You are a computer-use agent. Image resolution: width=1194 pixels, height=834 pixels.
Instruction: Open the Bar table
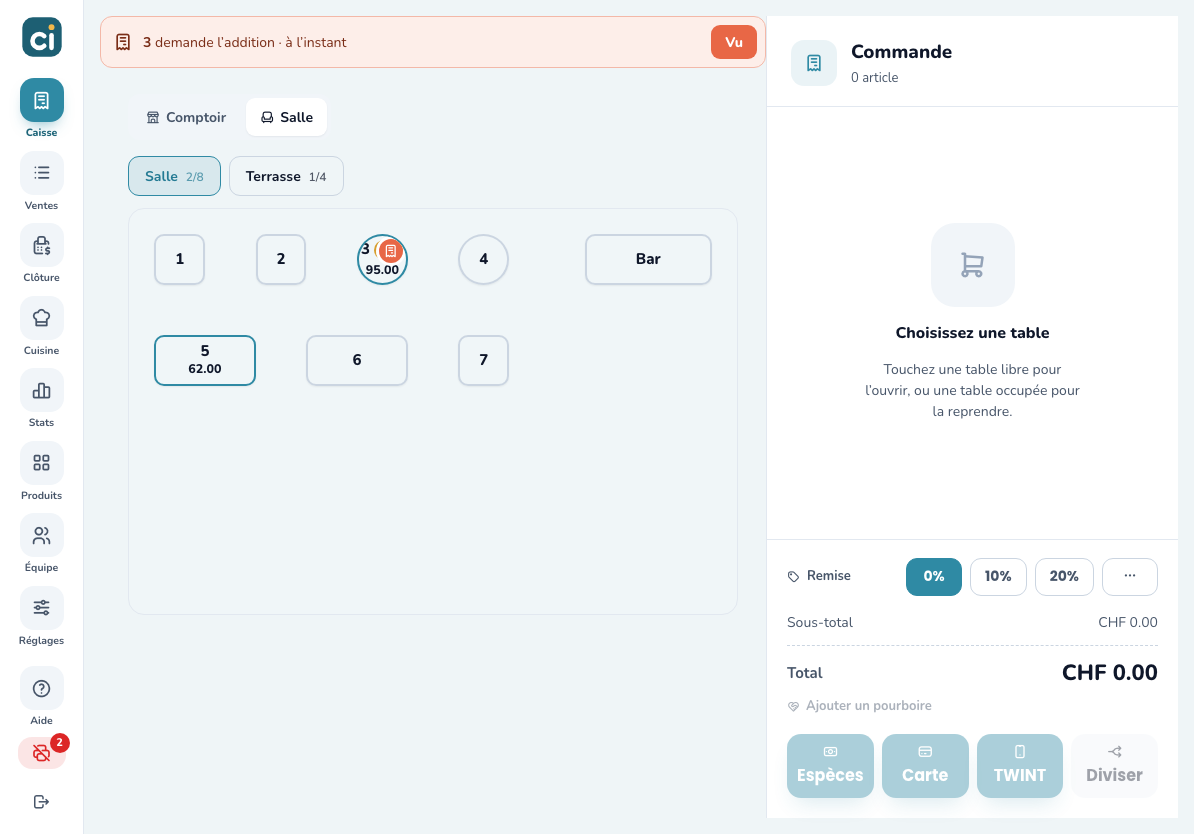[x=648, y=259]
